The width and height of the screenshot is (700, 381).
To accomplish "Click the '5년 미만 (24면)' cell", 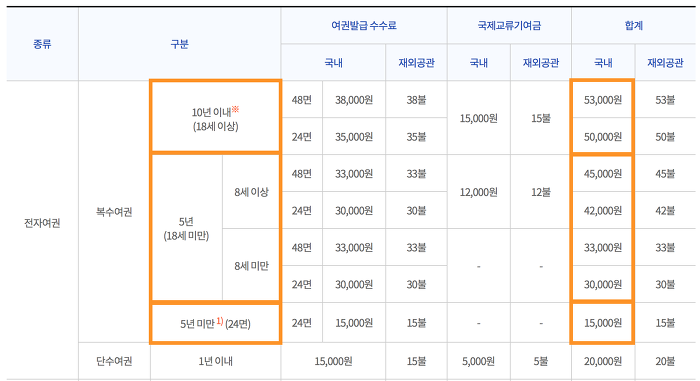I will pyautogui.click(x=216, y=323).
